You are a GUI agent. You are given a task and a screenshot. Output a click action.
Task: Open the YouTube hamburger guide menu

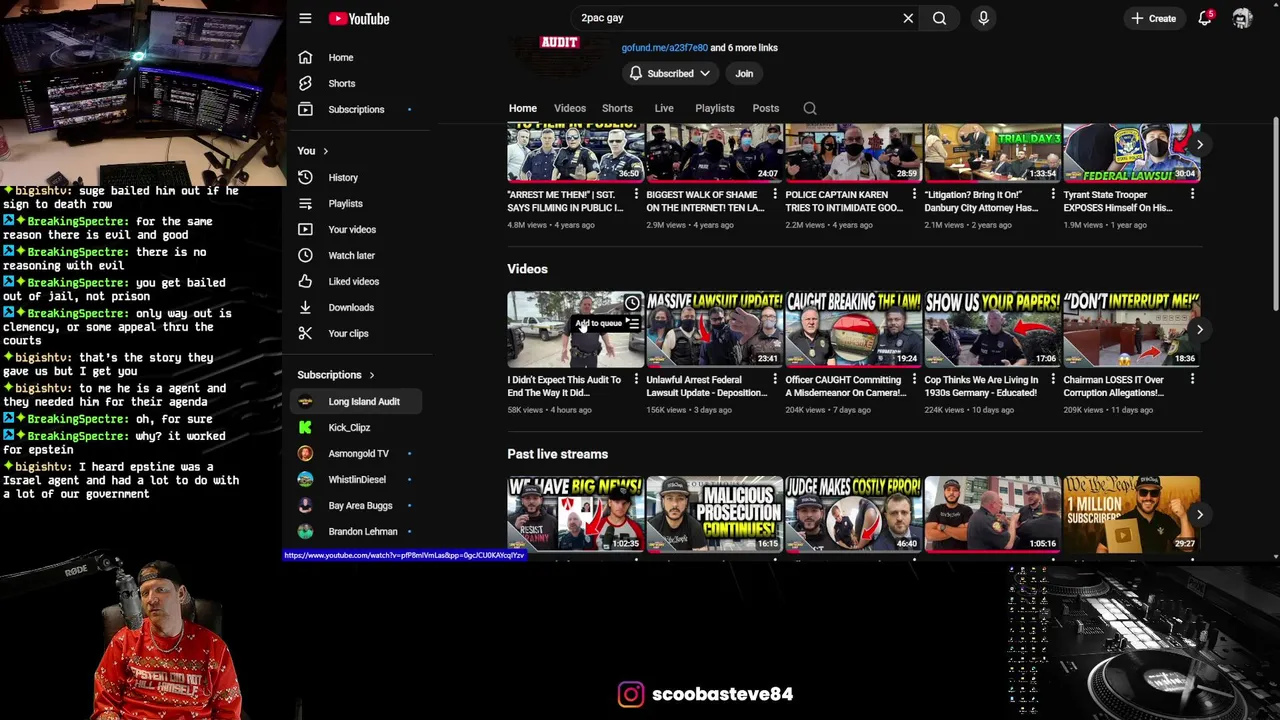click(305, 18)
